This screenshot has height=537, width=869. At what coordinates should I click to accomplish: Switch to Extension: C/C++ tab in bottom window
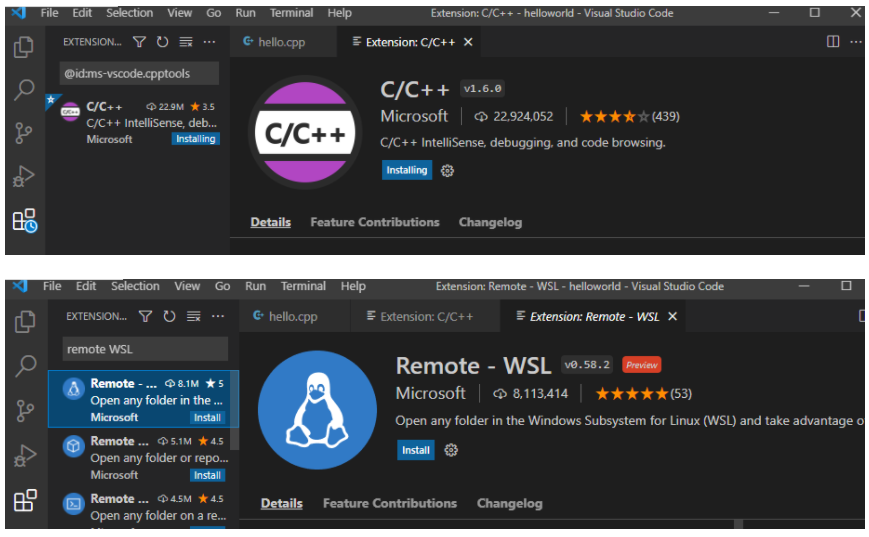pos(425,316)
